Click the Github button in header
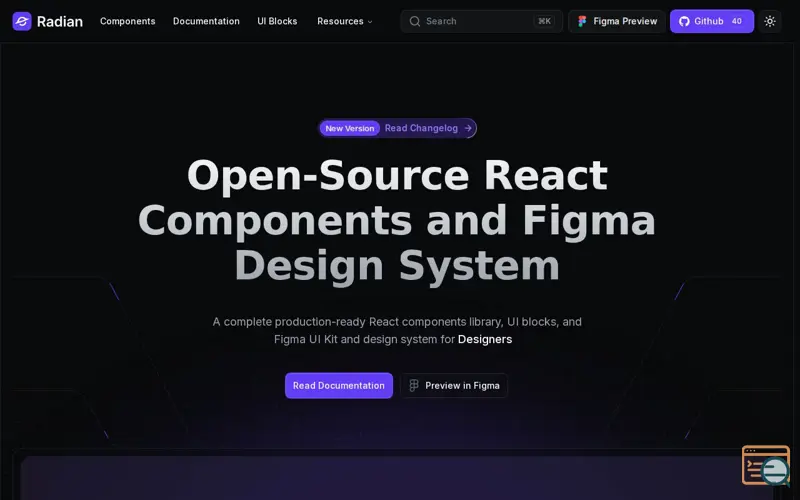800x500 pixels. coord(712,21)
